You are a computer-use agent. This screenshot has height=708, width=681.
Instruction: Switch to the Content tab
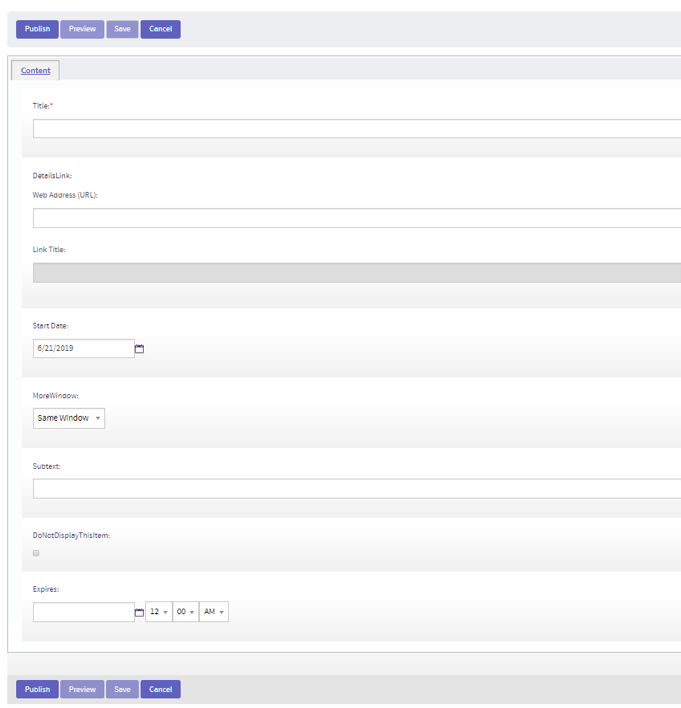pos(36,71)
